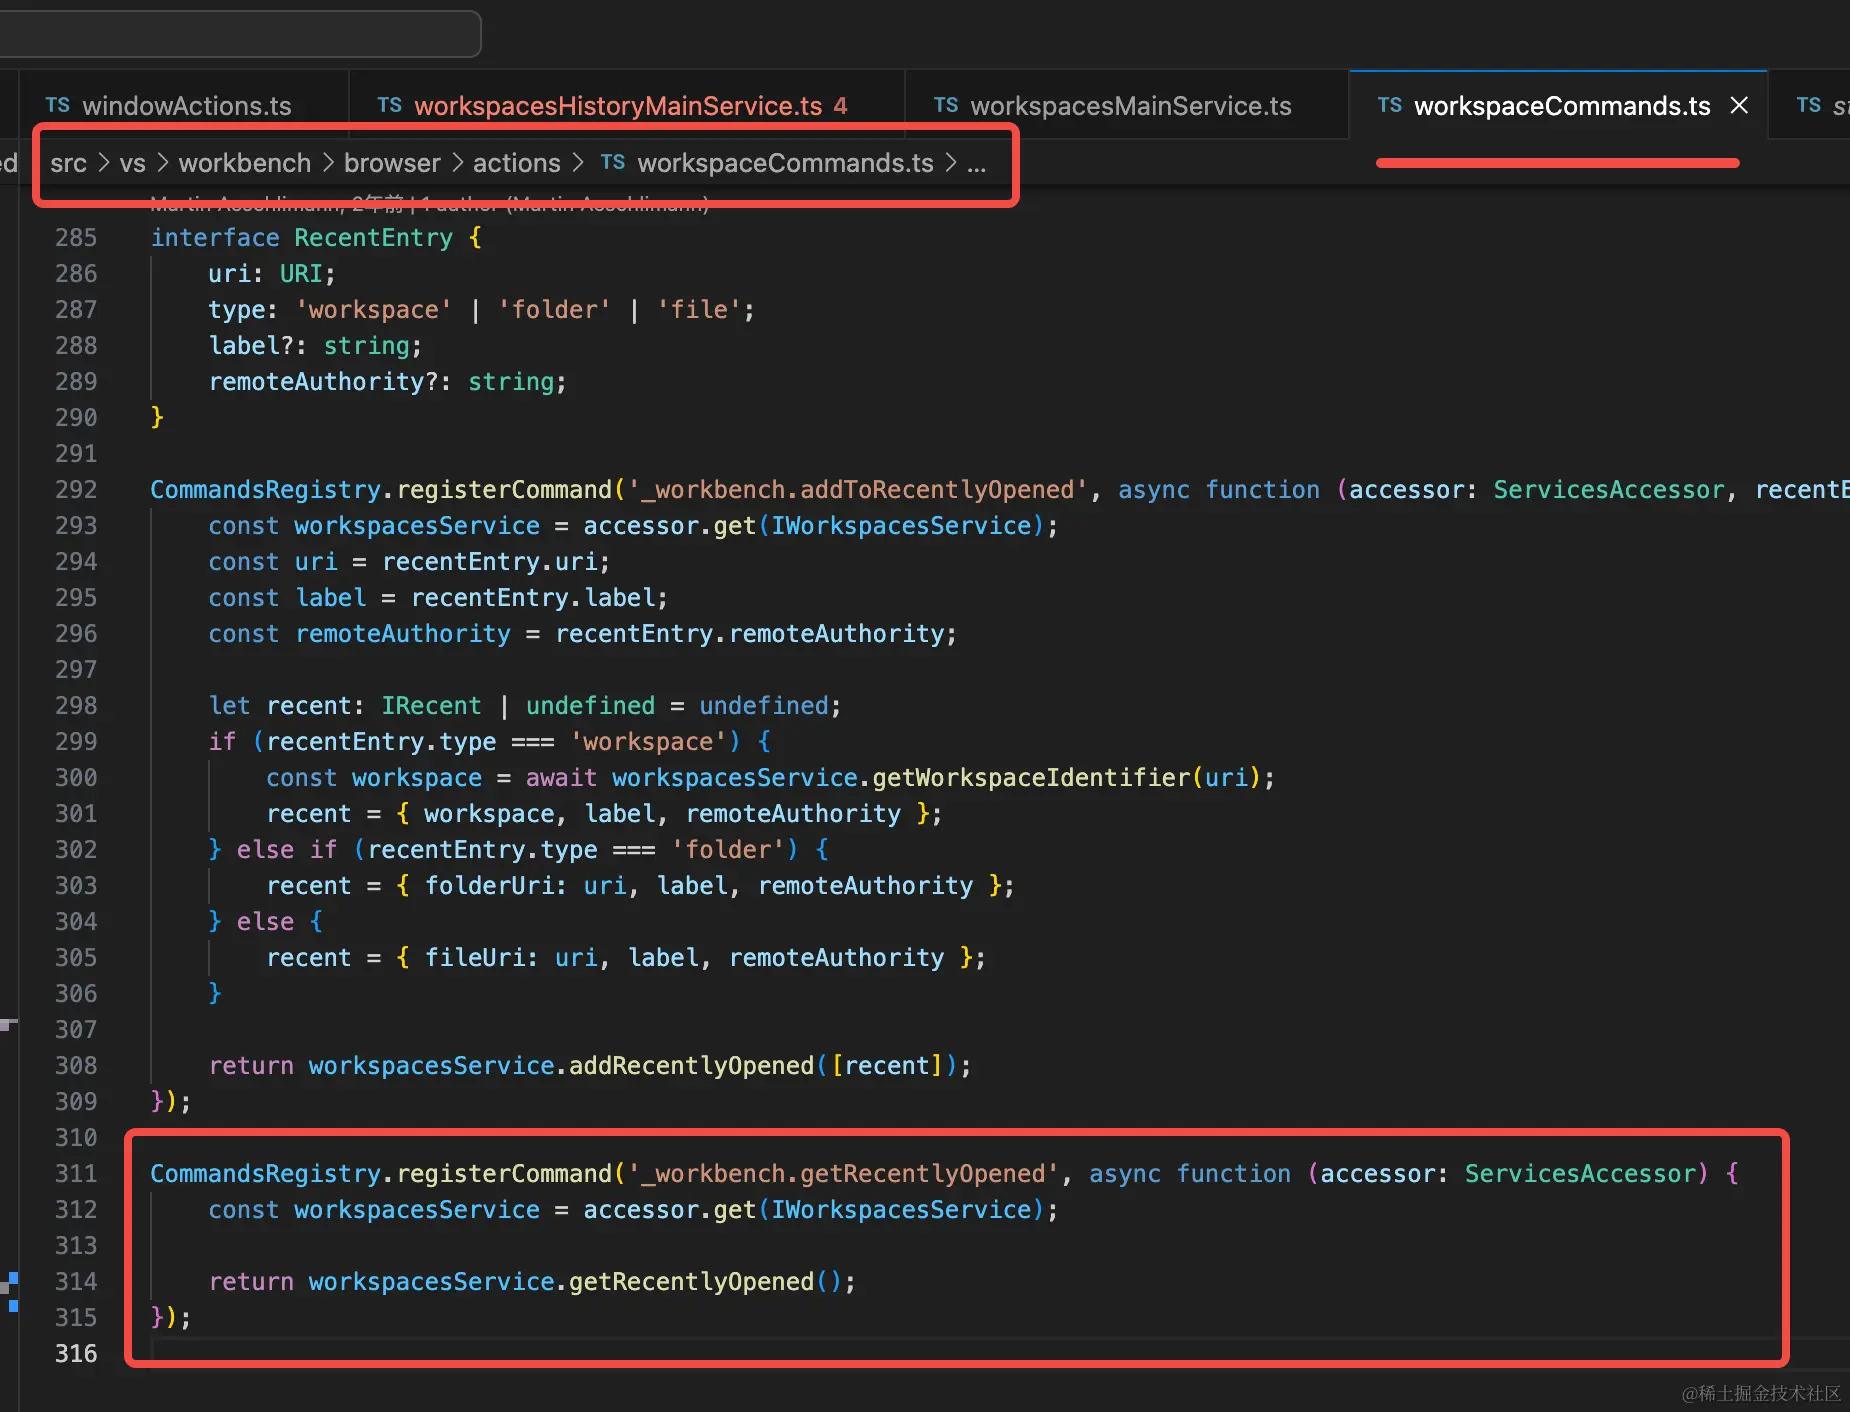Click the git blame annotation above line 285
This screenshot has width=1850, height=1412.
click(x=429, y=205)
